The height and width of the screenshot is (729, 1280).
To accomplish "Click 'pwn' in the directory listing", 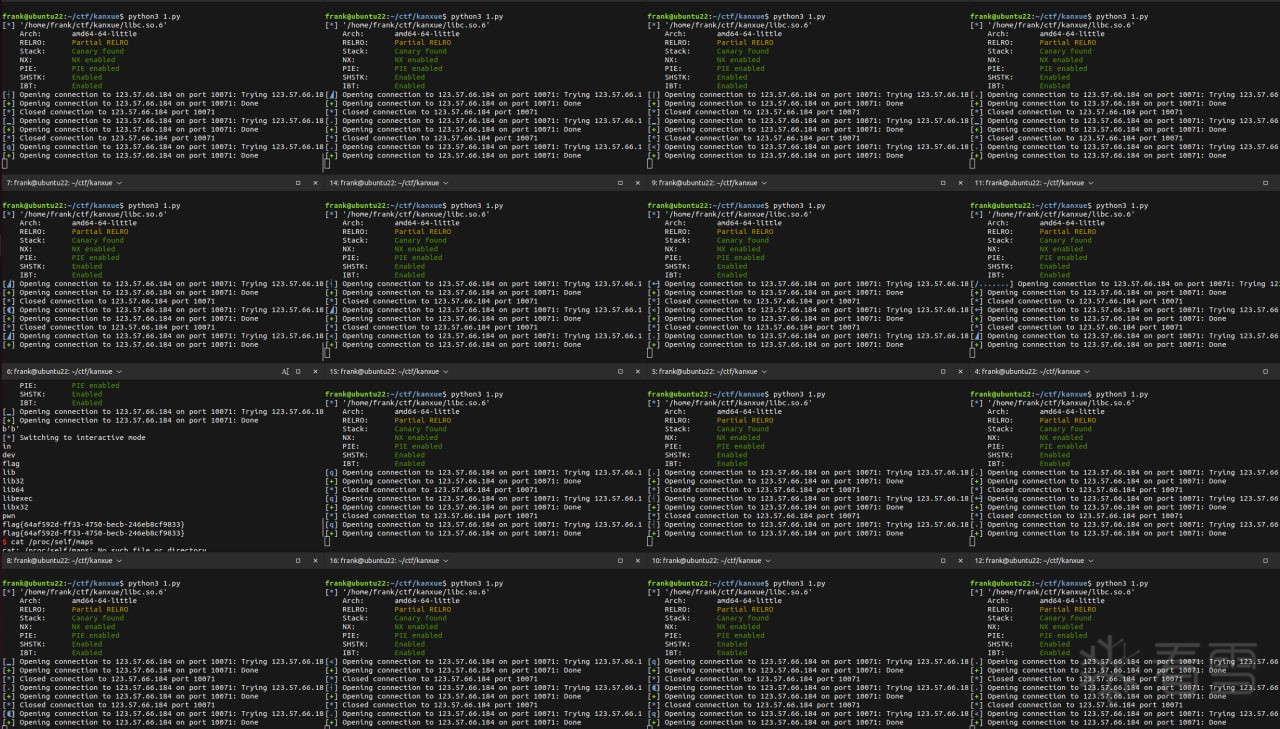I will click(9, 515).
